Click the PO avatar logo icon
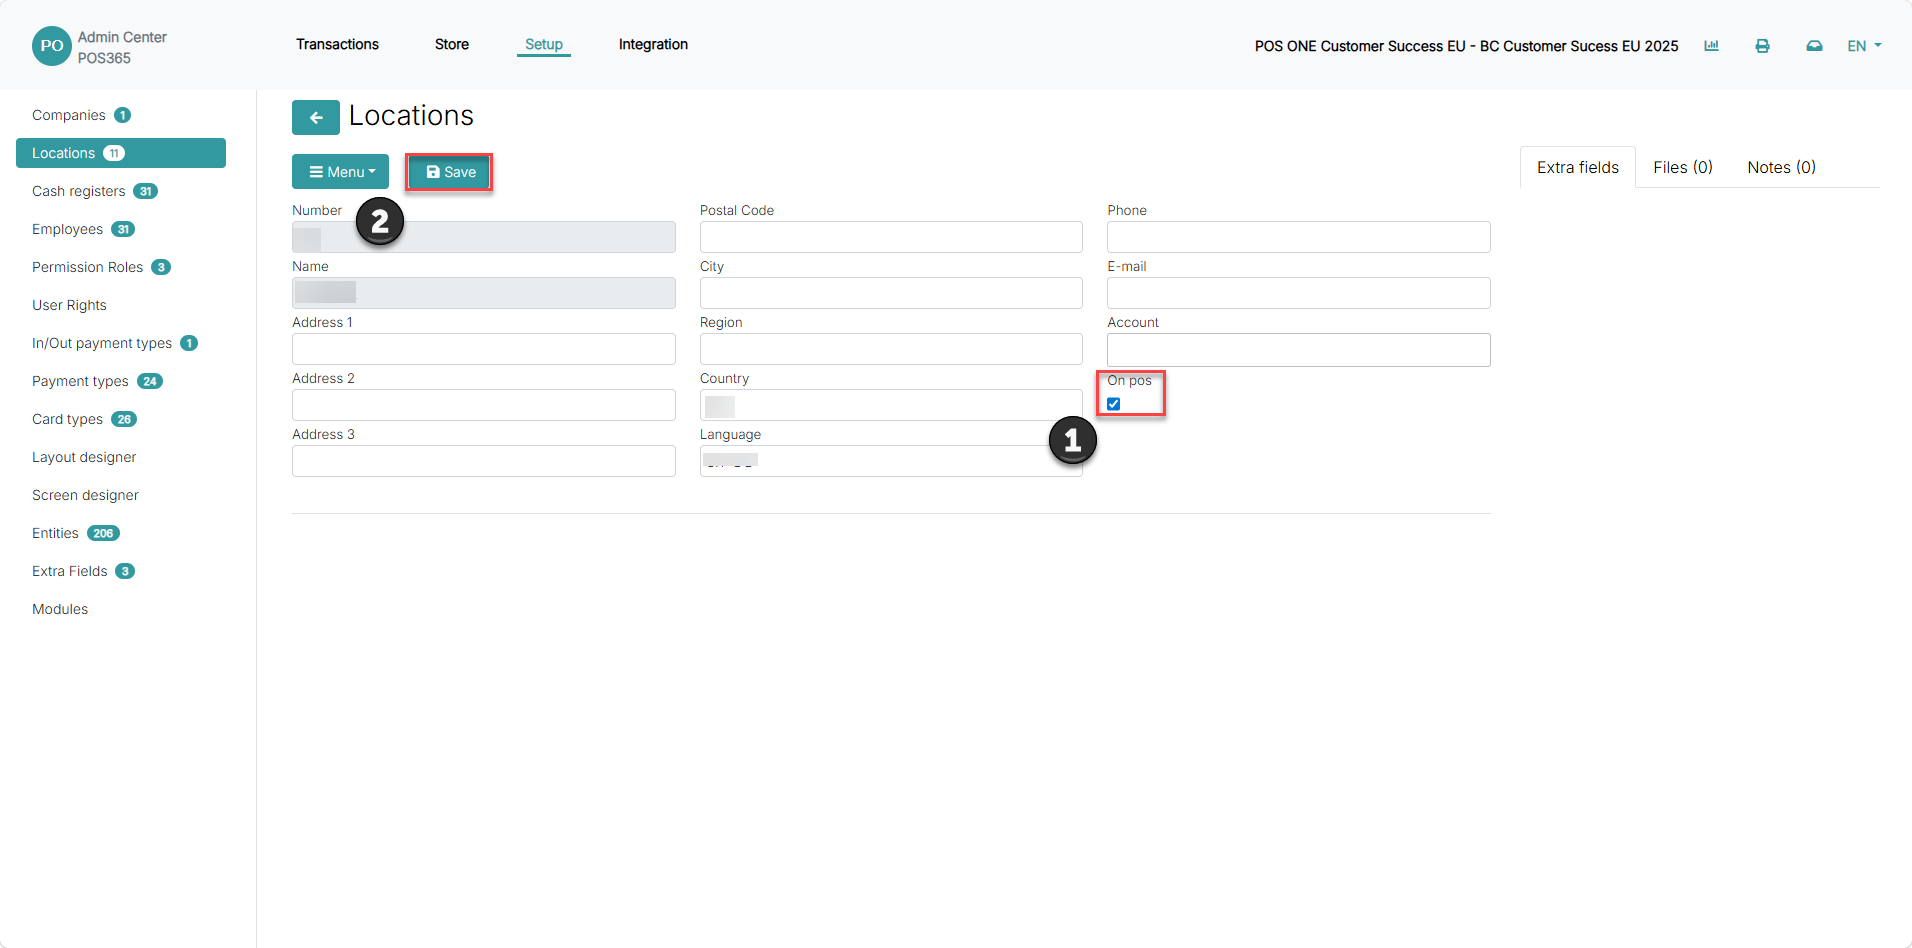Image resolution: width=1912 pixels, height=948 pixels. tap(51, 46)
